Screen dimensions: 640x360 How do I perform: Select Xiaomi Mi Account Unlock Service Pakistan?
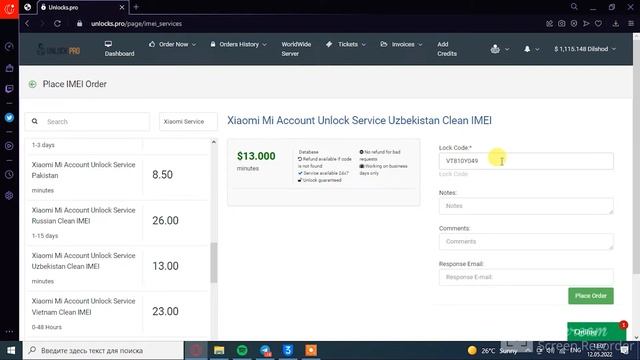83,170
